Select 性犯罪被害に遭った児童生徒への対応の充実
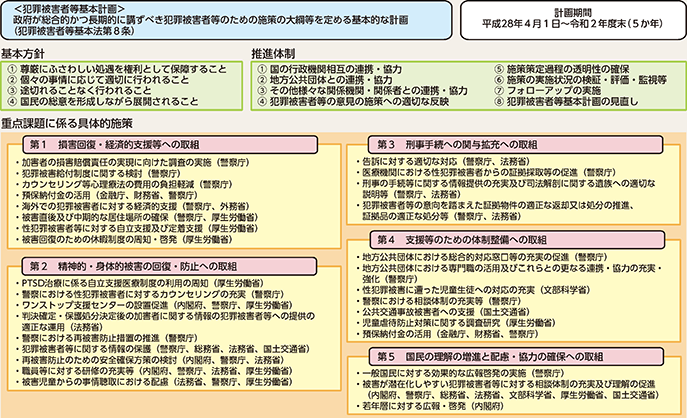 coord(473,290)
